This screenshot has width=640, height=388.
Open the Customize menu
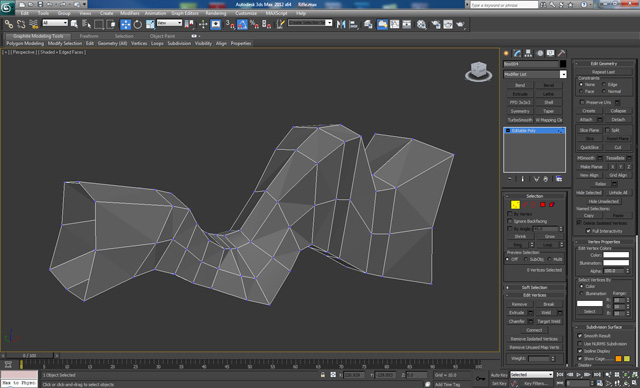point(246,13)
